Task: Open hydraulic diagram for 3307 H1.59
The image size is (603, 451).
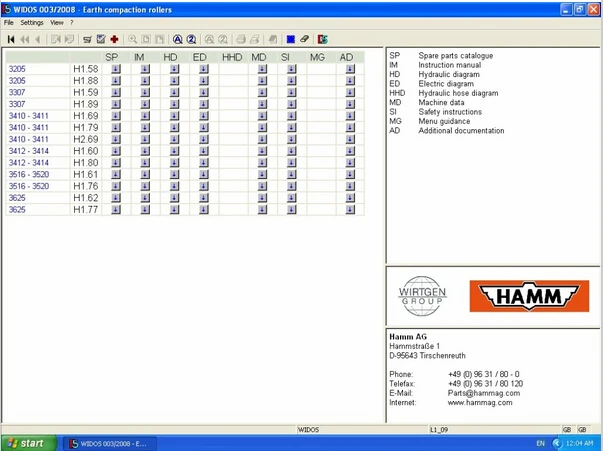Action: tap(174, 92)
